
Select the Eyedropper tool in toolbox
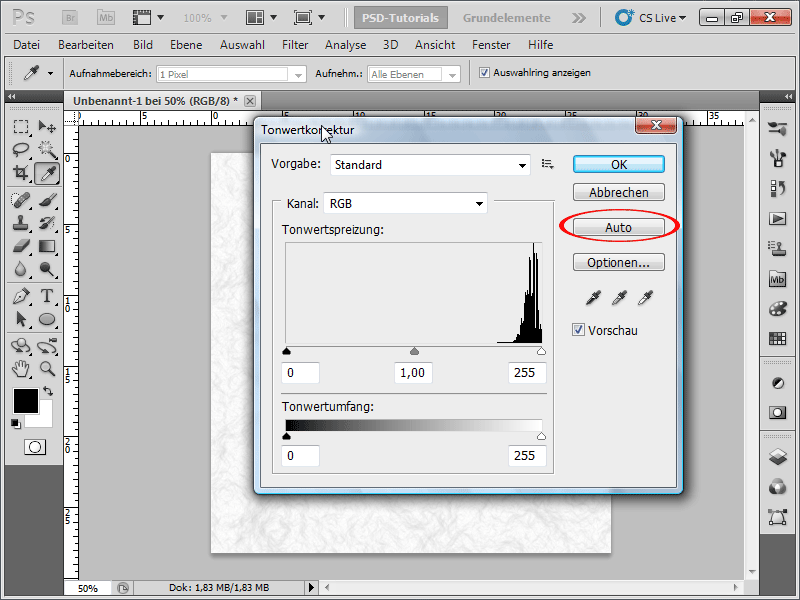47,173
